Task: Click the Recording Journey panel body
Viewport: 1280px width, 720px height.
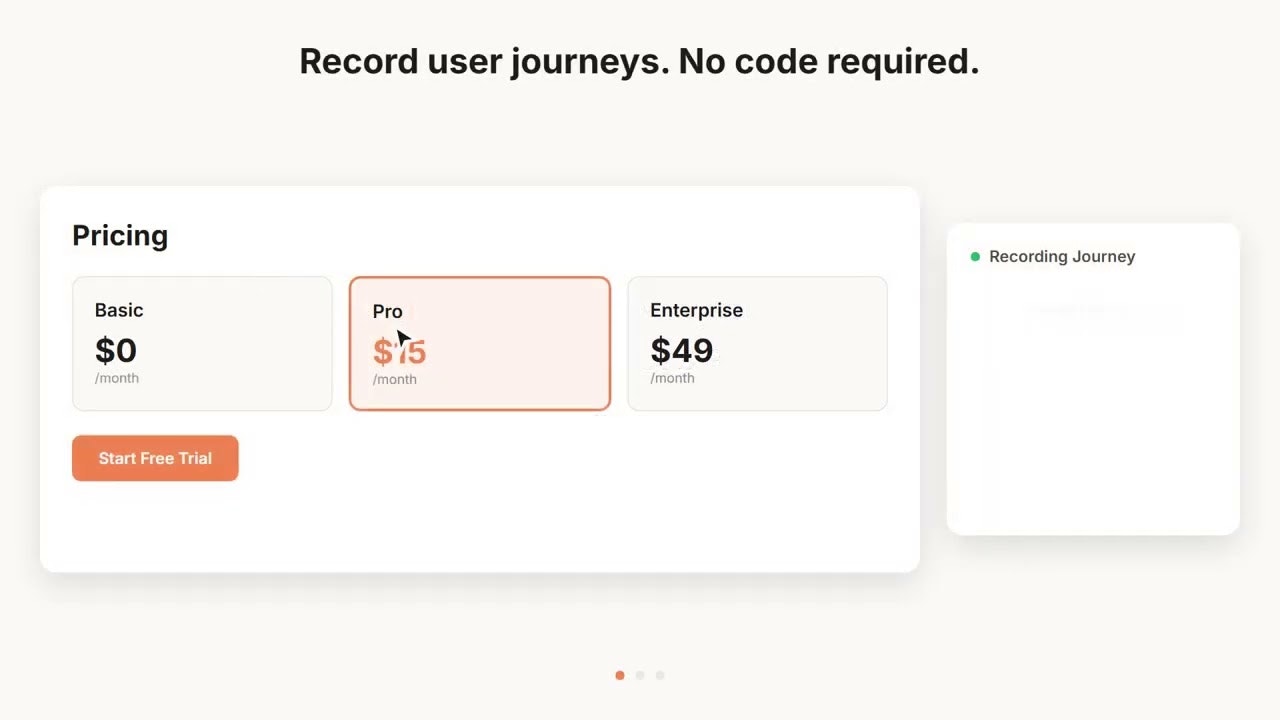Action: tap(1093, 400)
